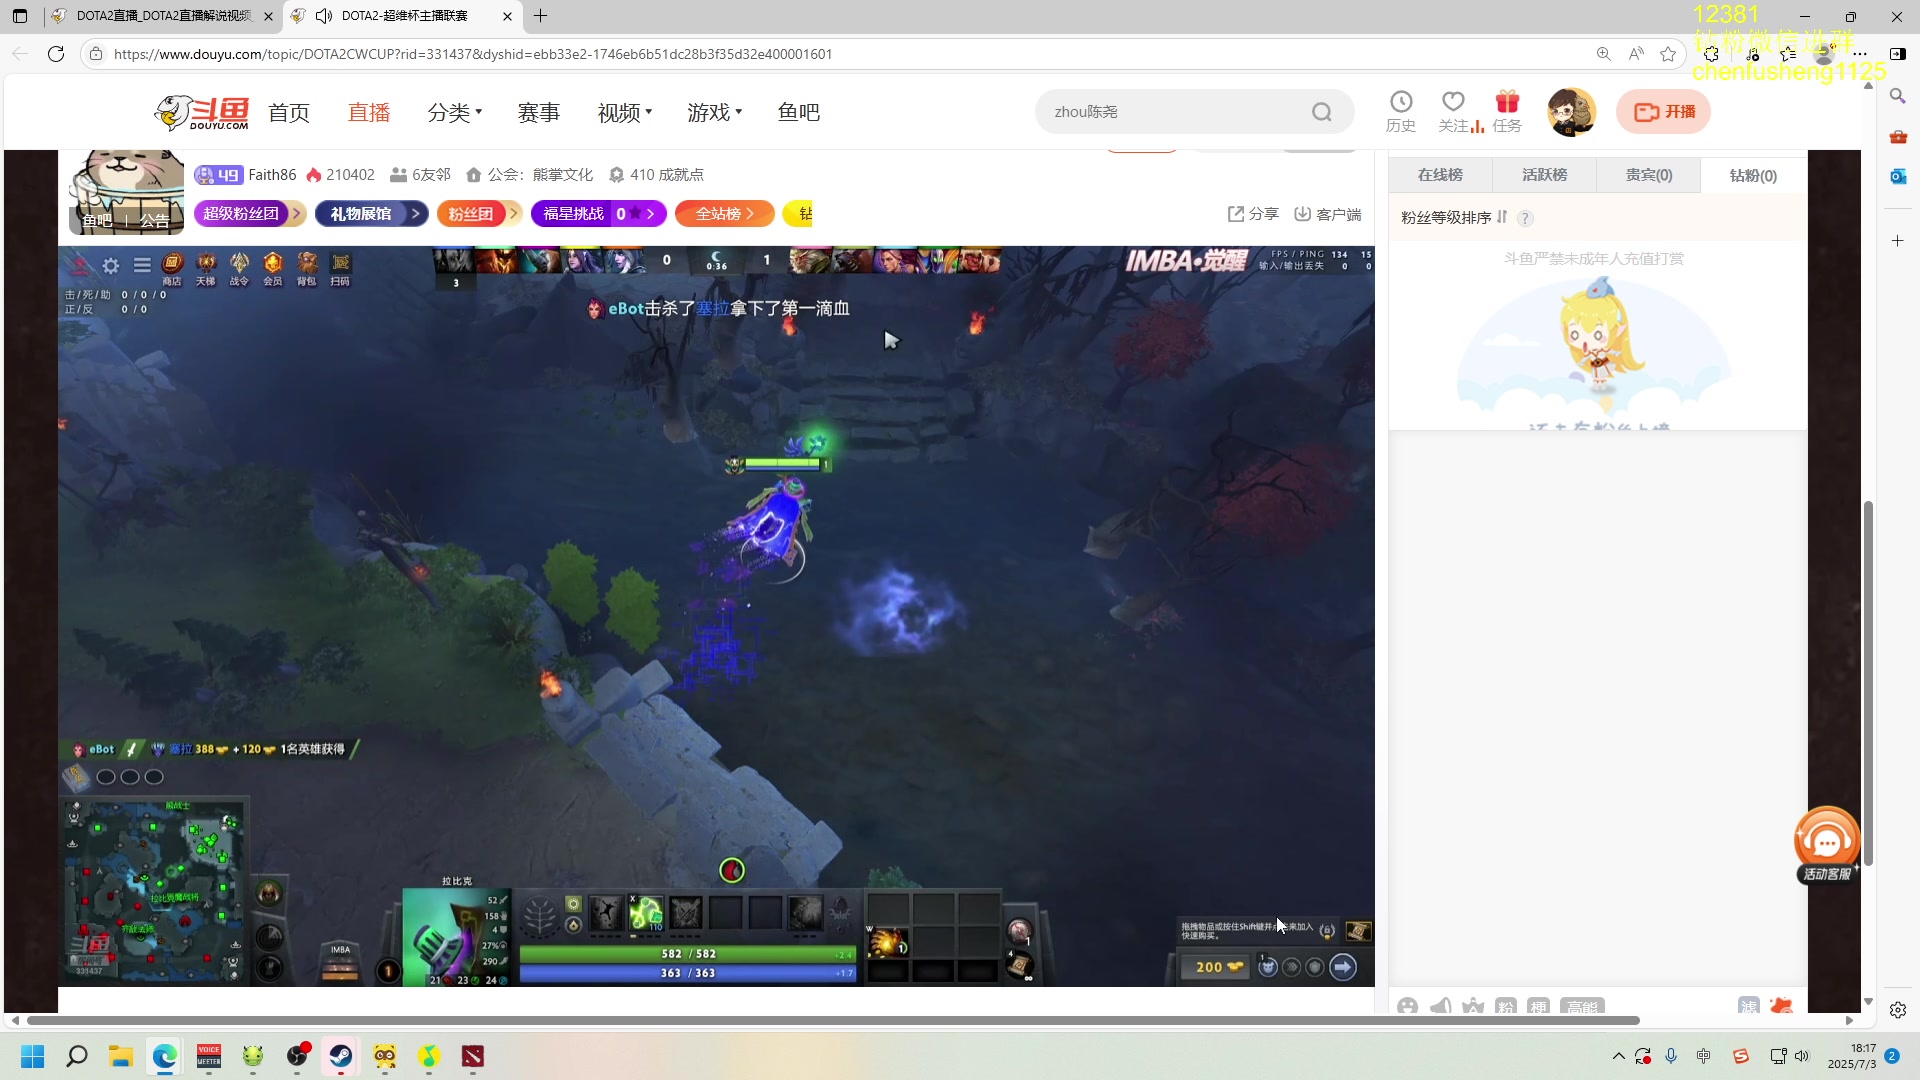Open the 熊掌文化 guild link
The height and width of the screenshot is (1080, 1920).
pyautogui.click(x=562, y=174)
